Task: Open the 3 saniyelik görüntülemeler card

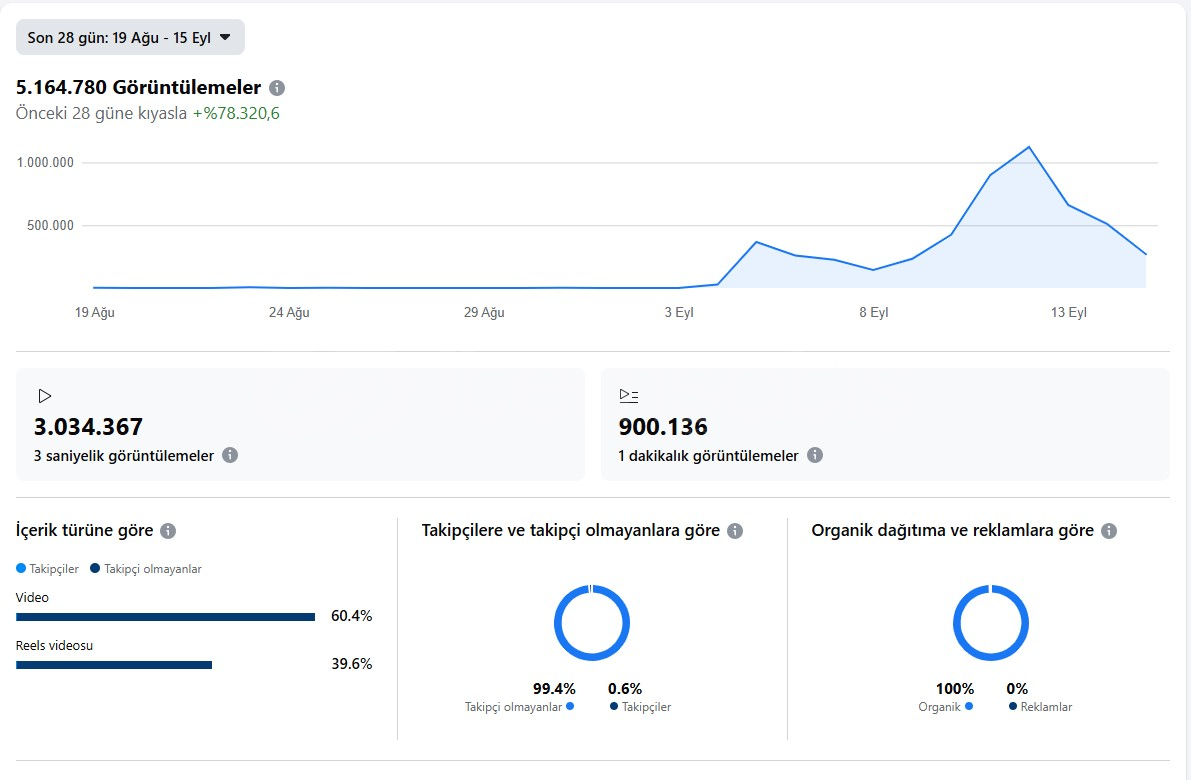Action: (x=300, y=425)
